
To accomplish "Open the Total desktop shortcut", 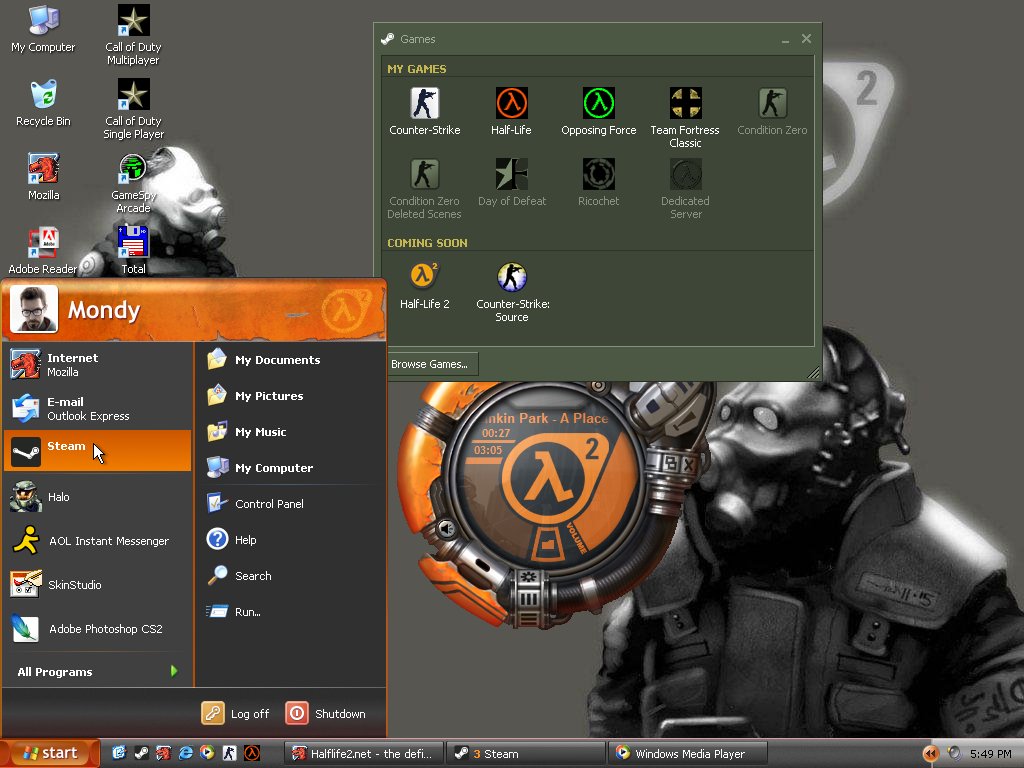I will (133, 250).
